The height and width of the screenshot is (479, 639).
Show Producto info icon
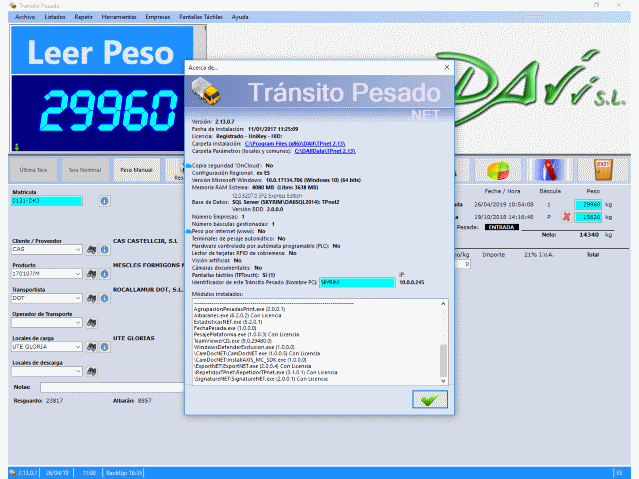[x=105, y=274]
